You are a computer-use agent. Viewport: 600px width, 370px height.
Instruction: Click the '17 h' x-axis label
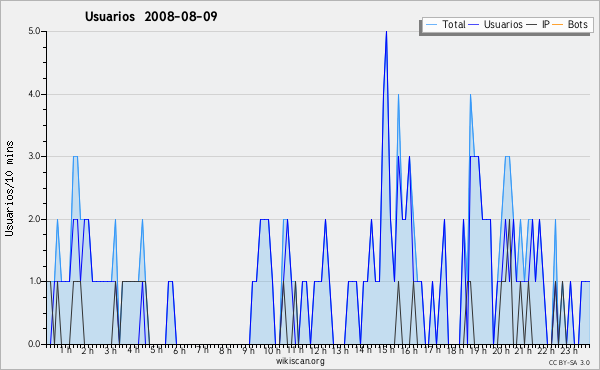coord(432,350)
